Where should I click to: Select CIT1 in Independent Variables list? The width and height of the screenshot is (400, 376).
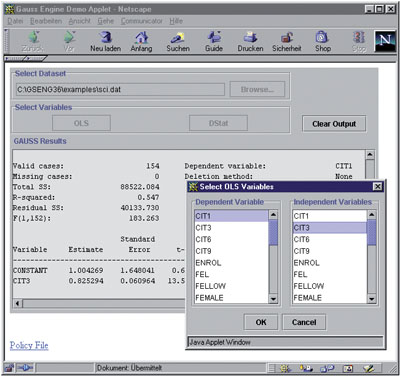pyautogui.click(x=330, y=216)
